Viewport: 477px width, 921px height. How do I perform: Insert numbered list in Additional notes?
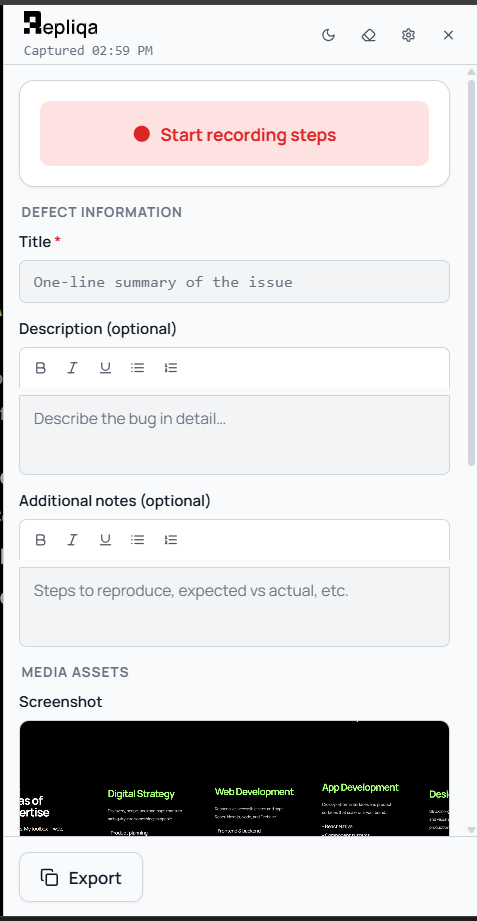pos(170,540)
